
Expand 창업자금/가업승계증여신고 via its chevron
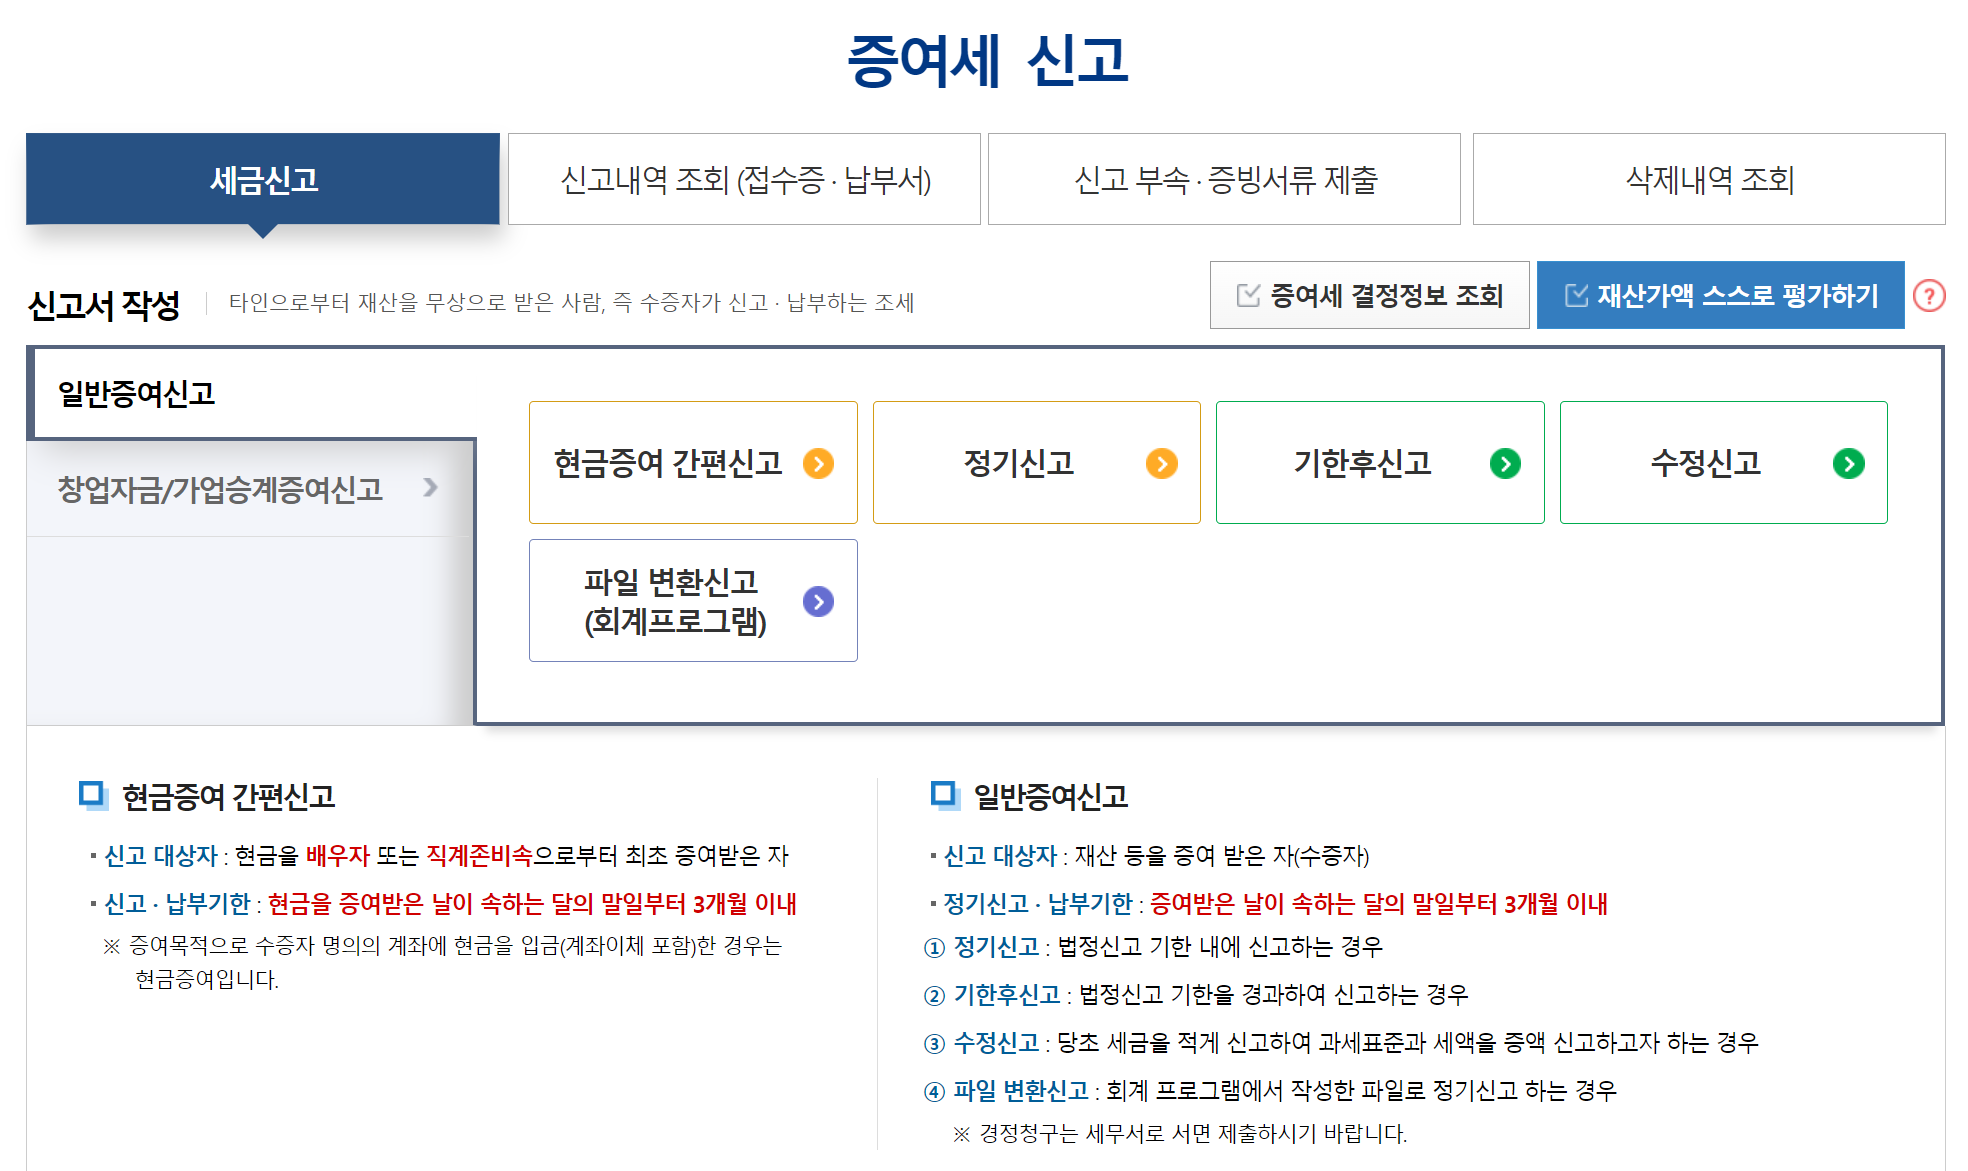coord(432,489)
